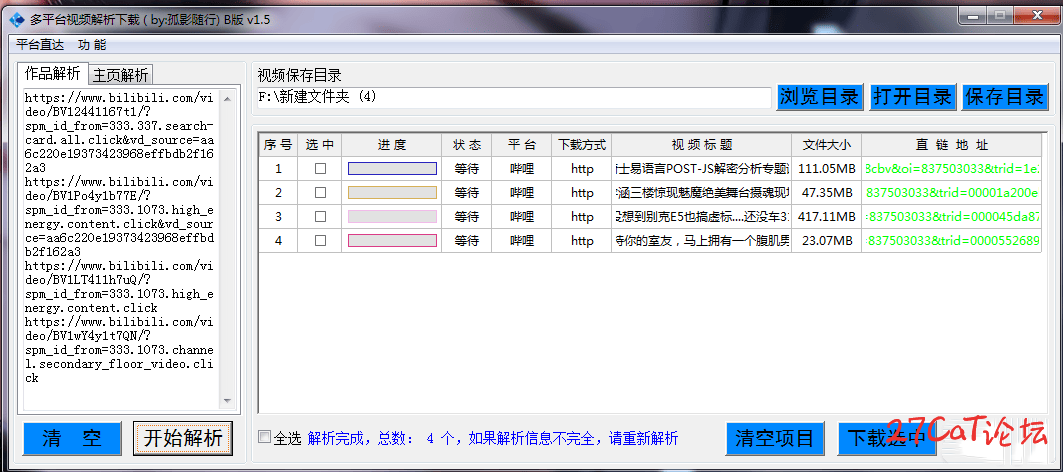
Task: Click the 视频标题 column header
Action: pos(702,145)
